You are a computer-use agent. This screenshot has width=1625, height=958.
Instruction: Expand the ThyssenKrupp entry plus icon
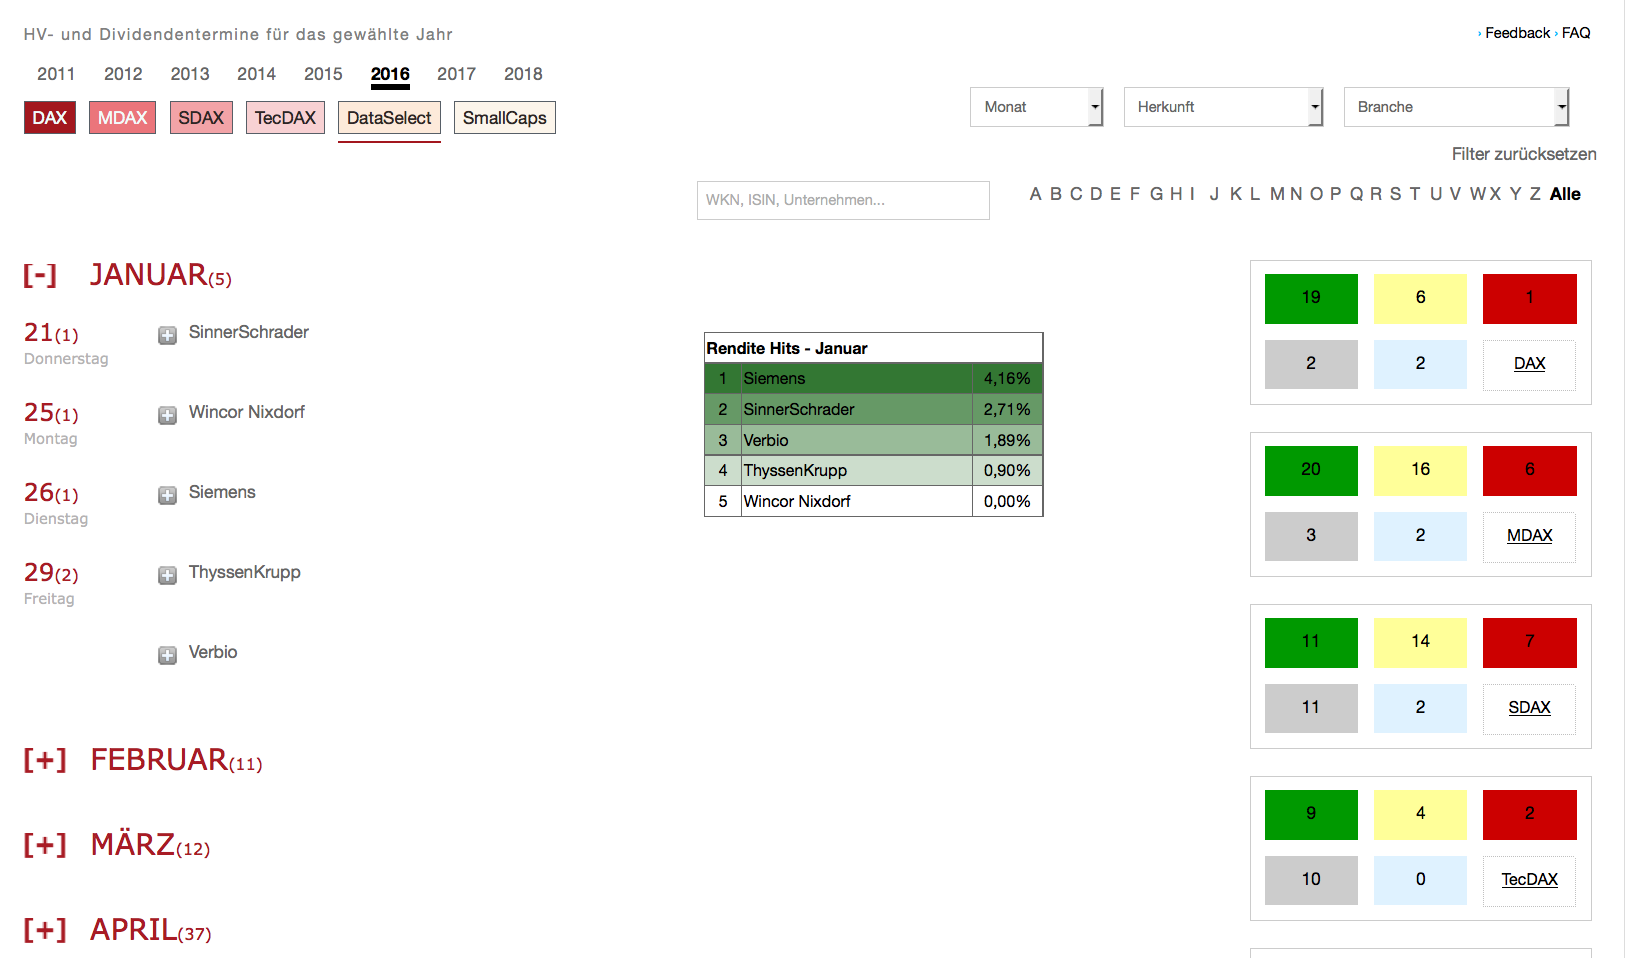167,575
